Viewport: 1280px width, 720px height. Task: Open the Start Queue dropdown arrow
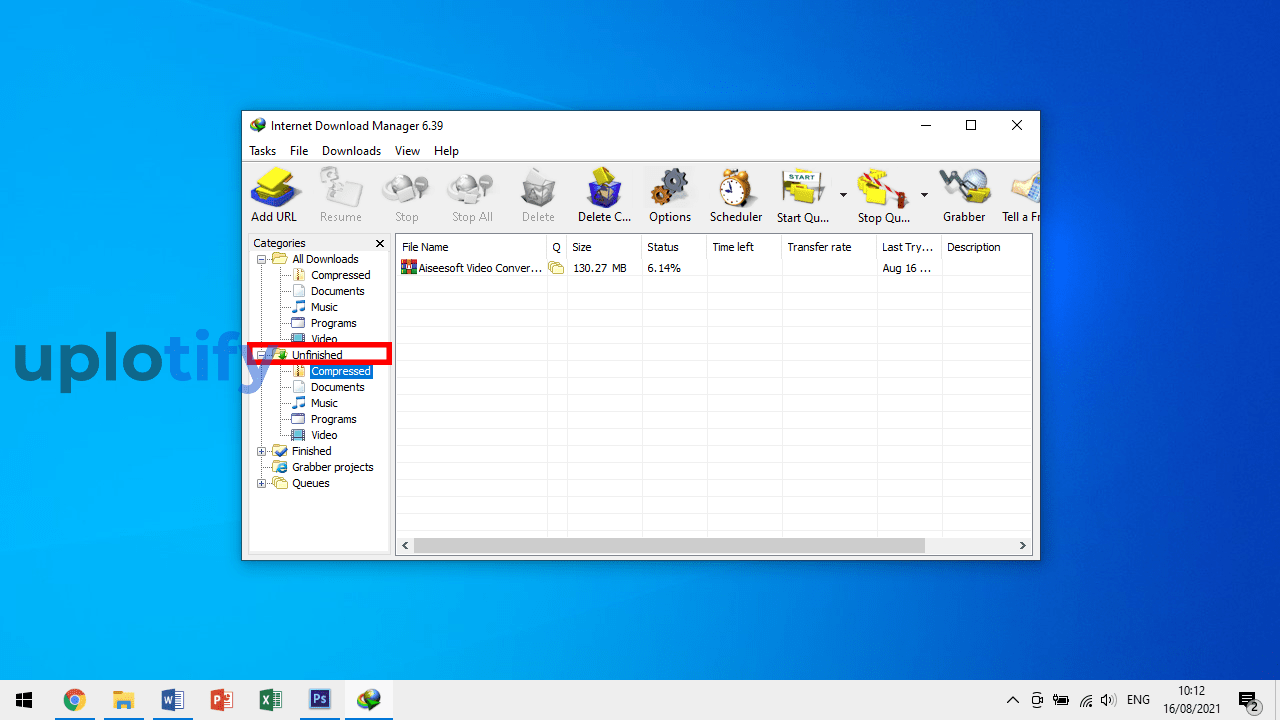(x=842, y=196)
